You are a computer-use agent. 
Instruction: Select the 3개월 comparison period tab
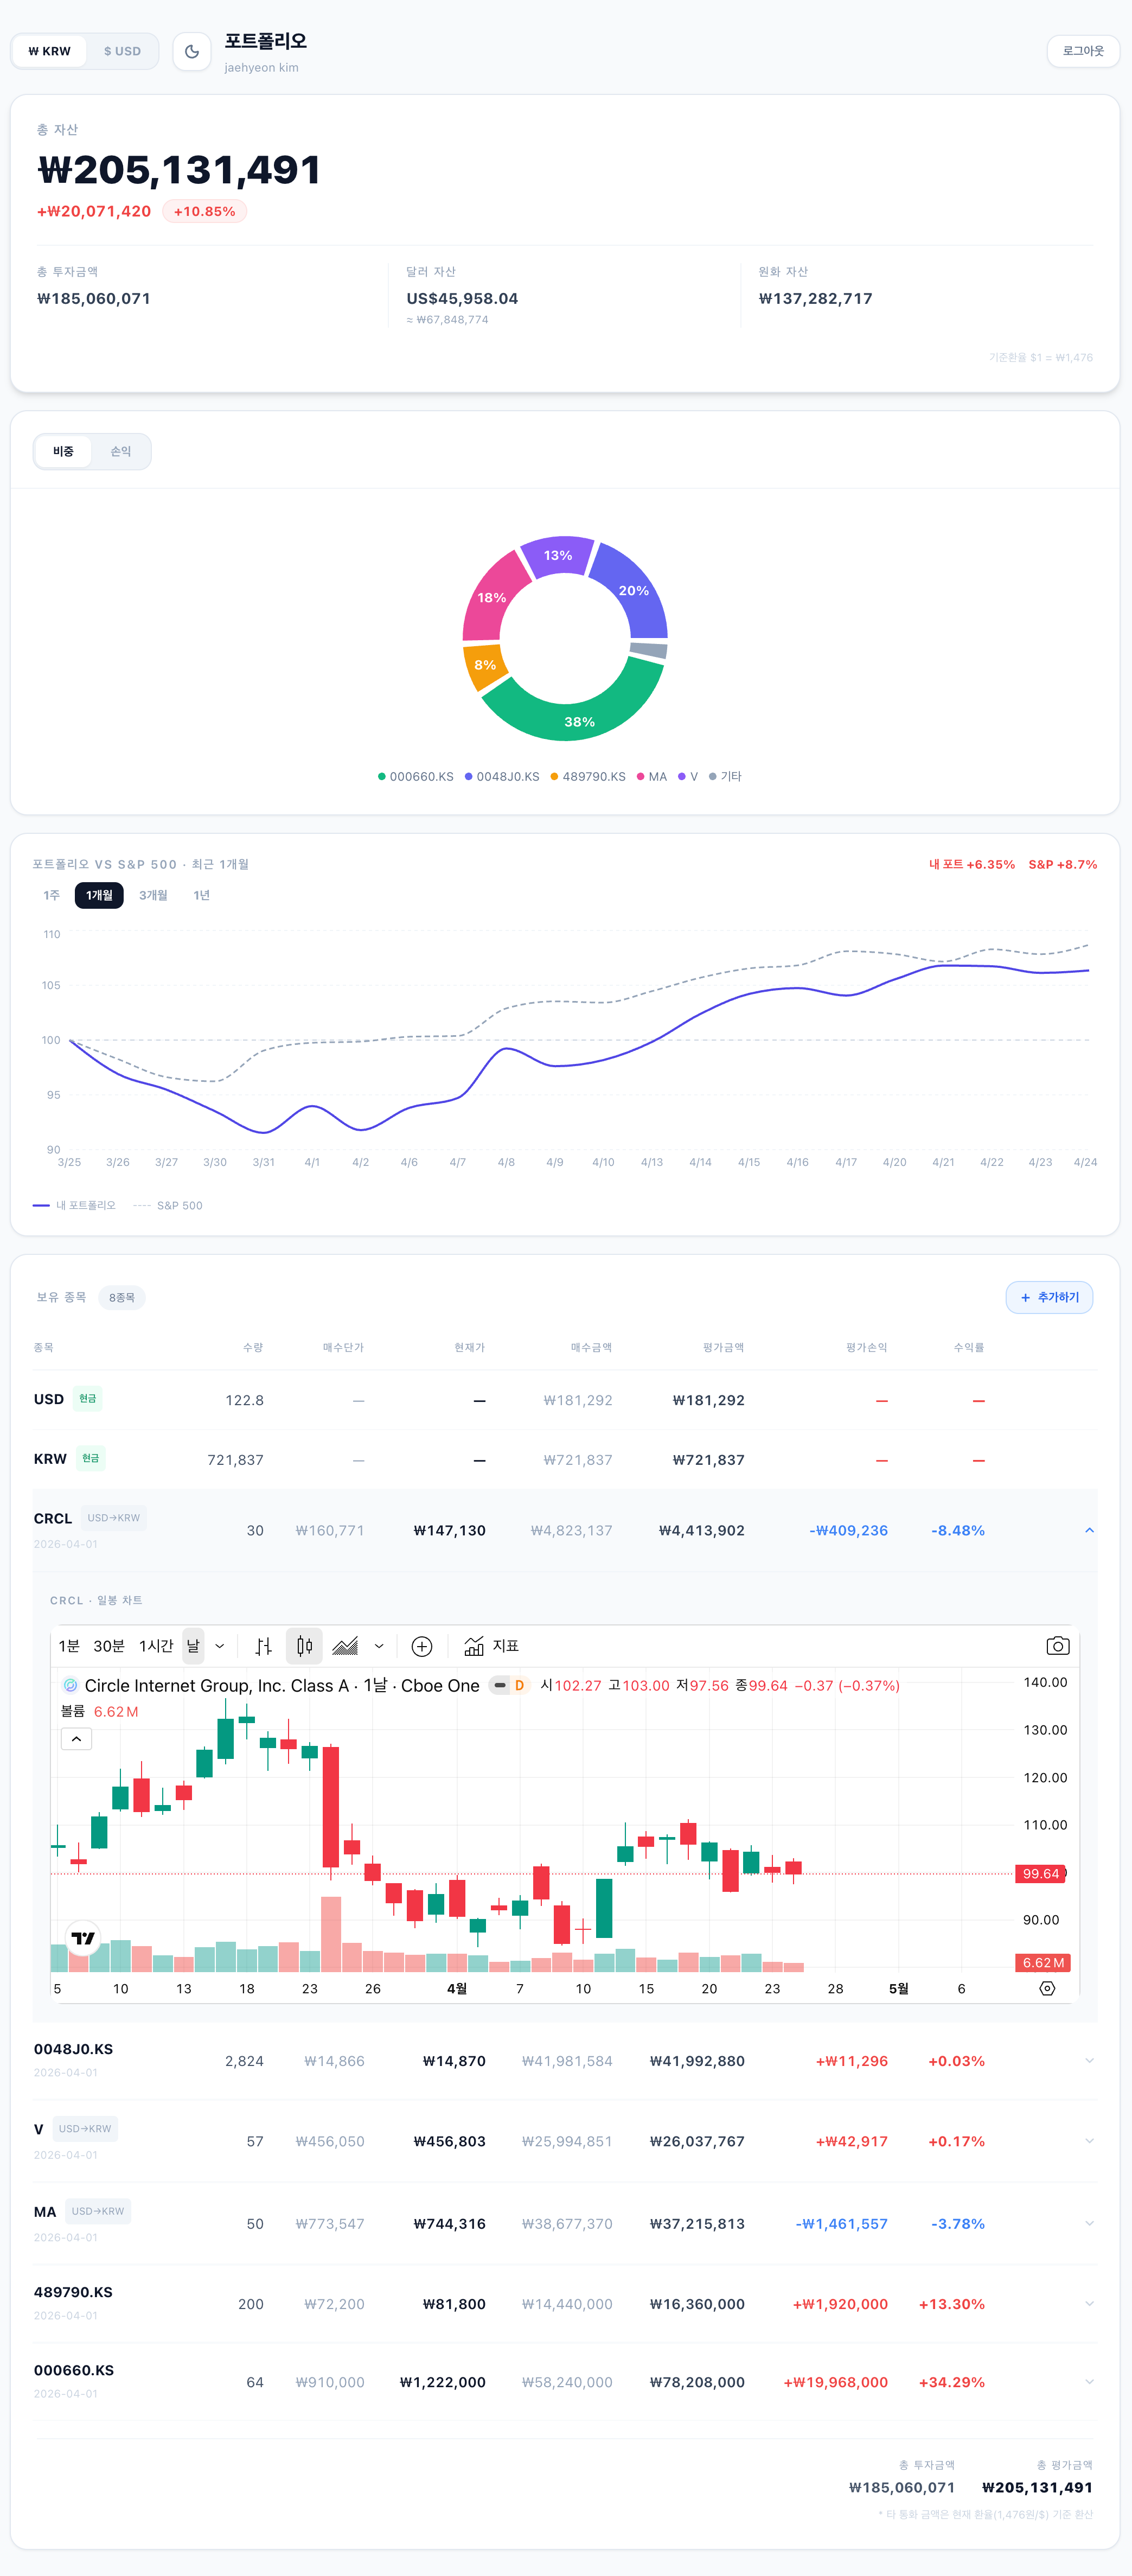point(153,895)
